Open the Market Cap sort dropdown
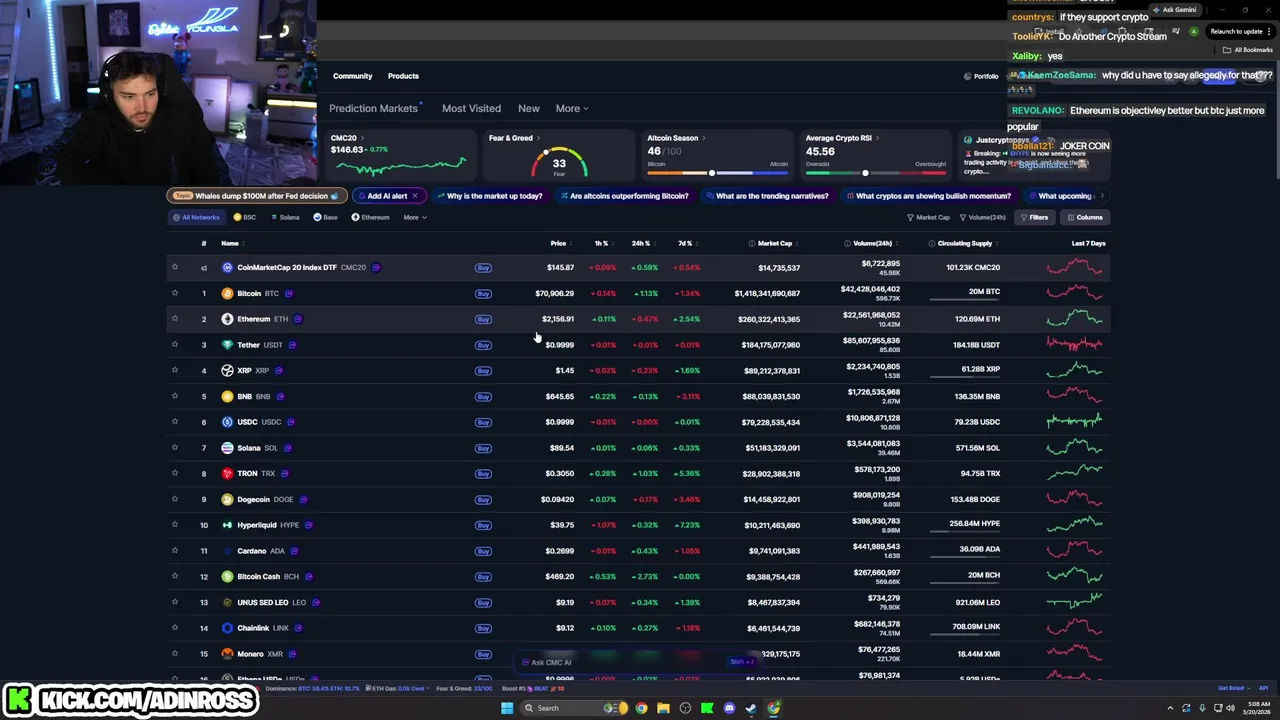 [x=928, y=217]
